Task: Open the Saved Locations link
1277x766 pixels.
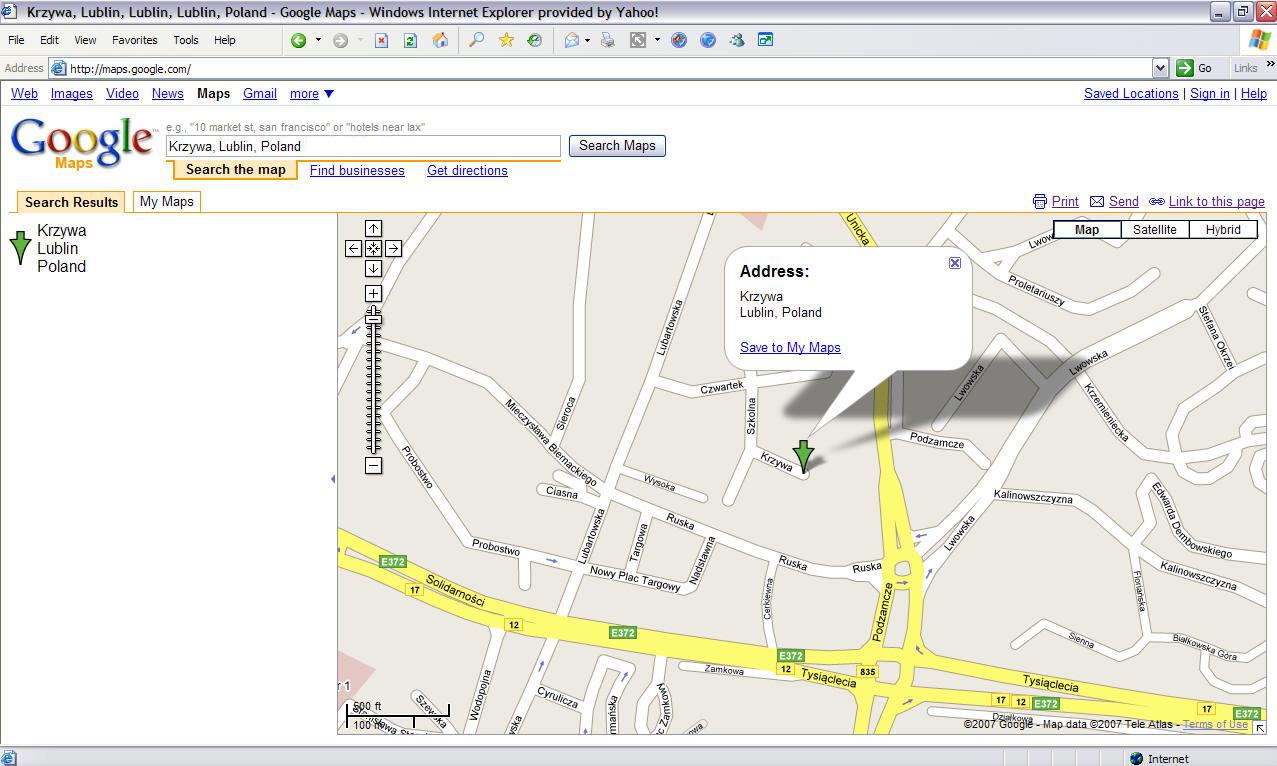Action: [1131, 94]
